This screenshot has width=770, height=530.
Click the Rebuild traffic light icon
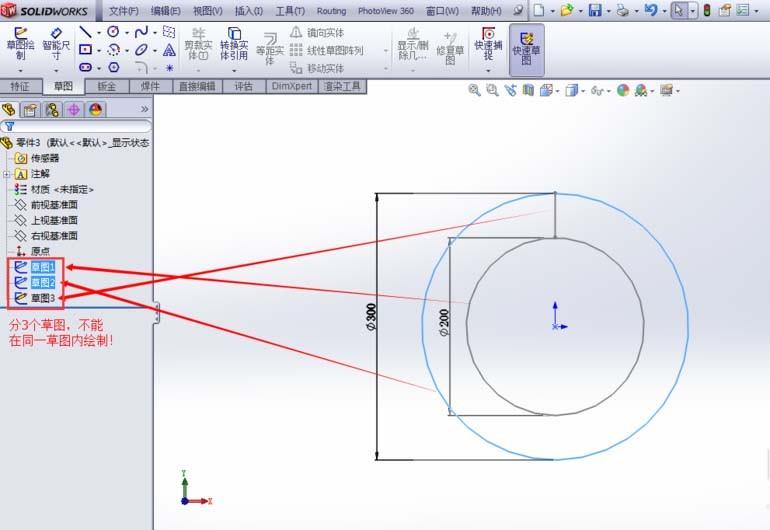[707, 10]
